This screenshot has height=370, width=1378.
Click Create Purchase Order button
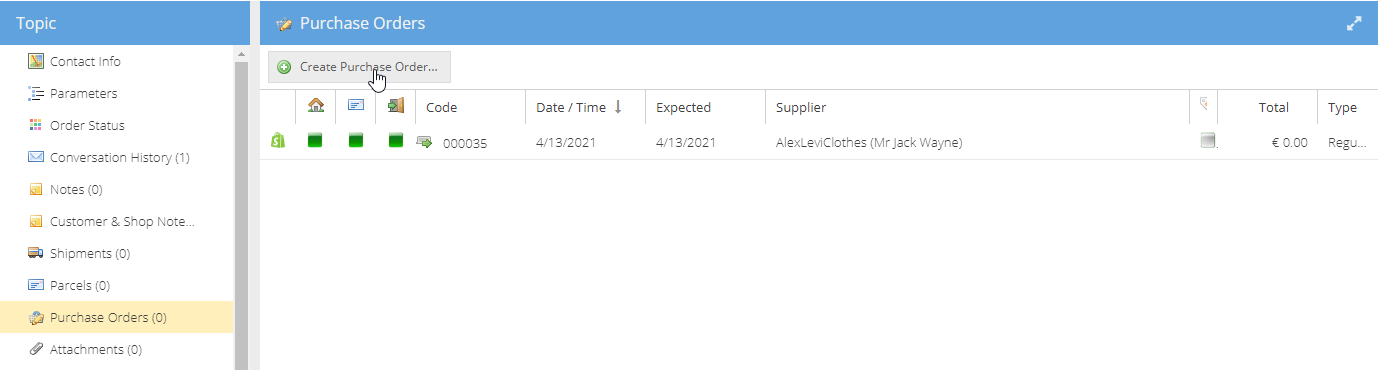pyautogui.click(x=359, y=67)
